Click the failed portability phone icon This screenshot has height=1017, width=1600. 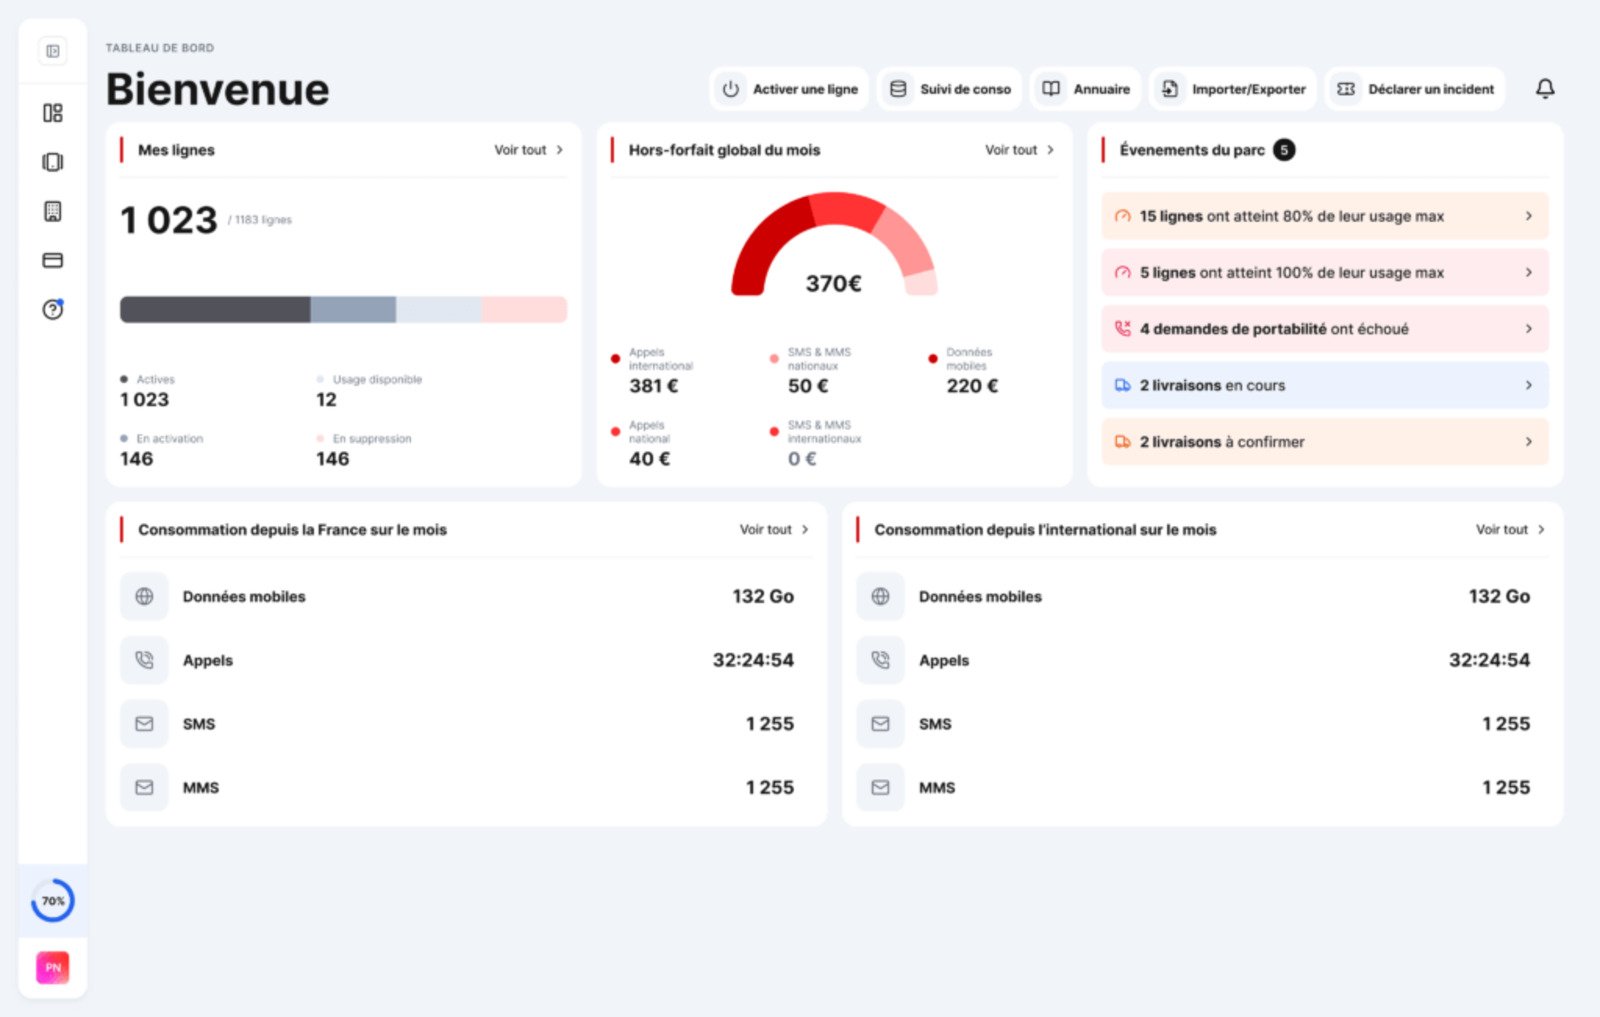pos(1123,328)
